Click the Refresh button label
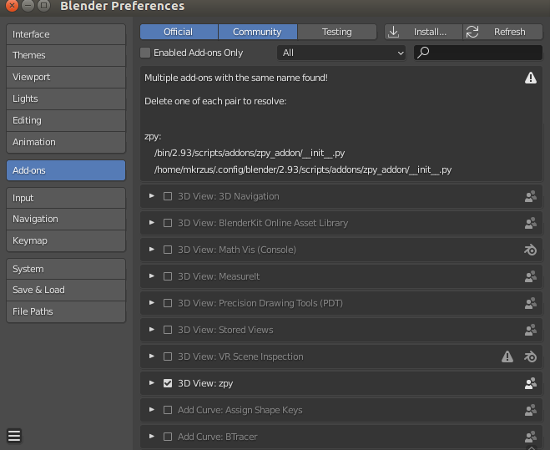This screenshot has height=452, width=550. point(510,32)
